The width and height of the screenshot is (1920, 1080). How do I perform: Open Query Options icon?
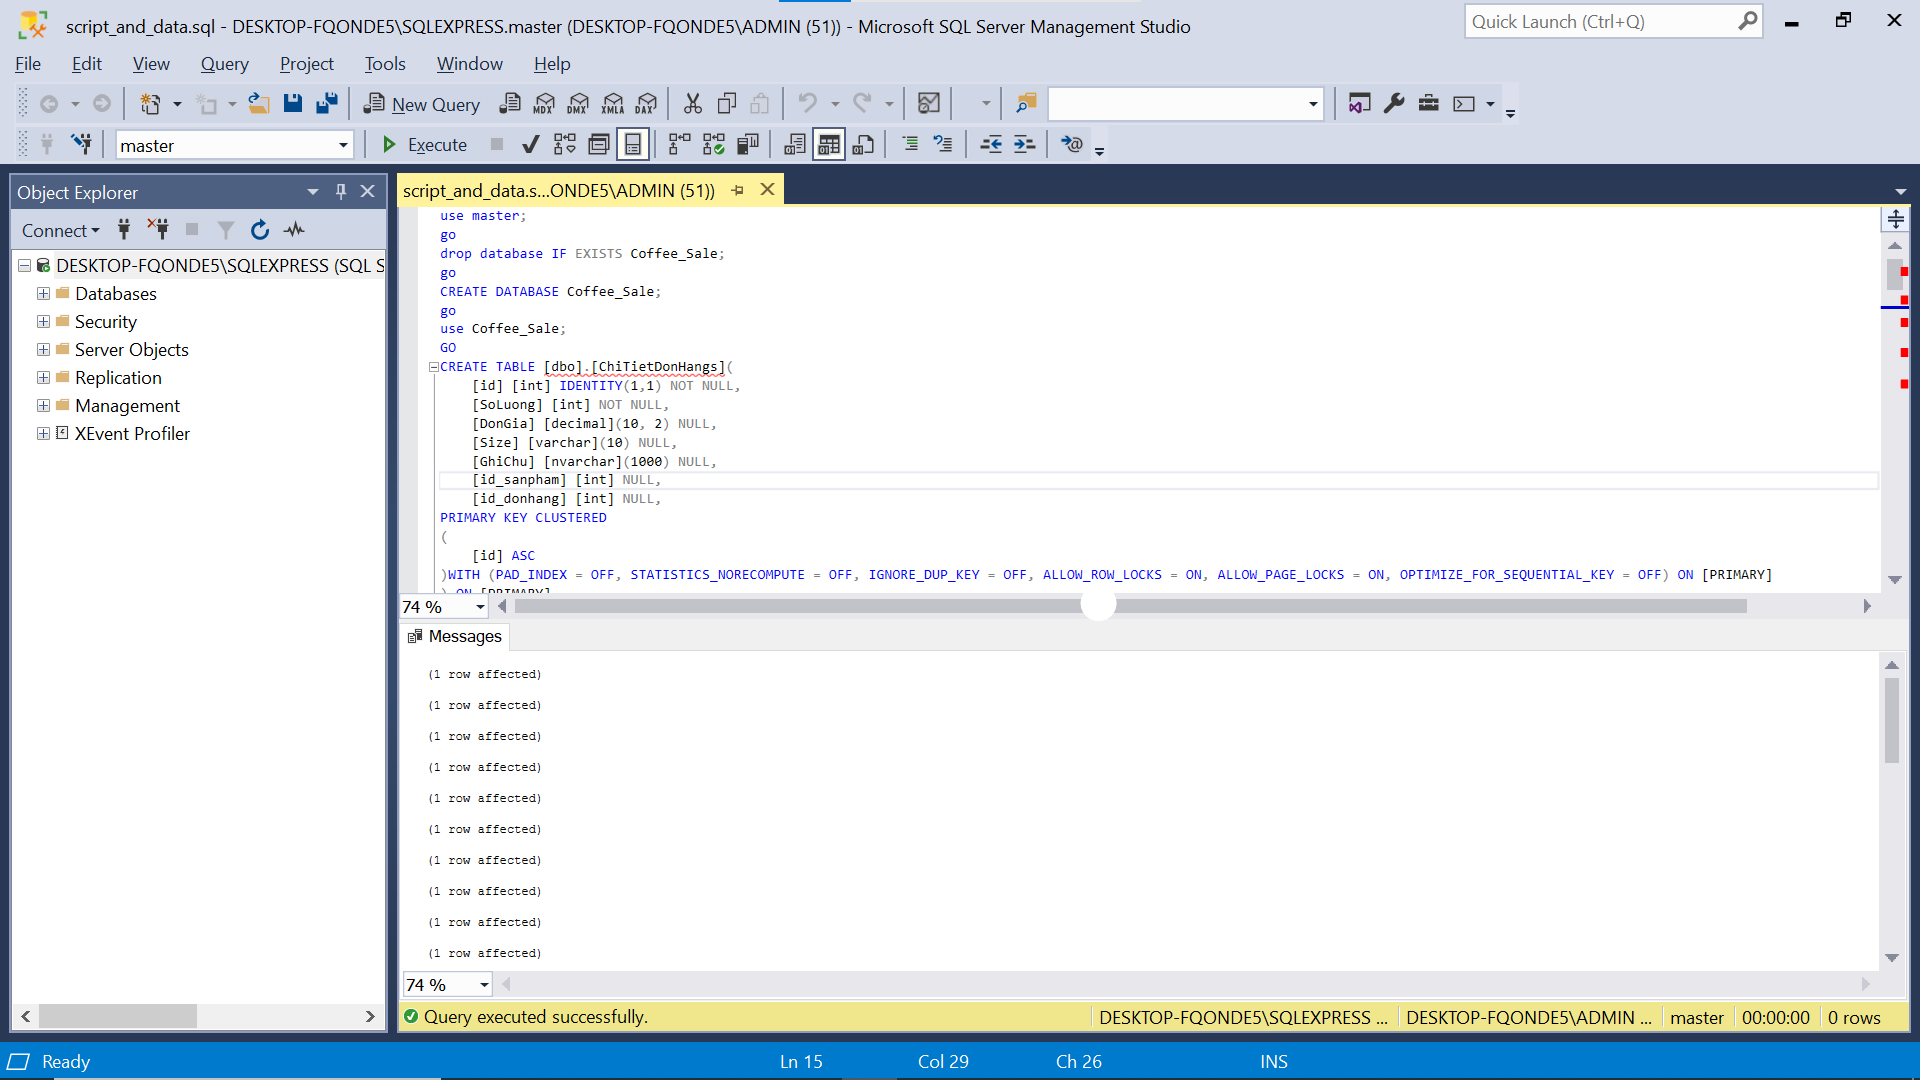(599, 145)
